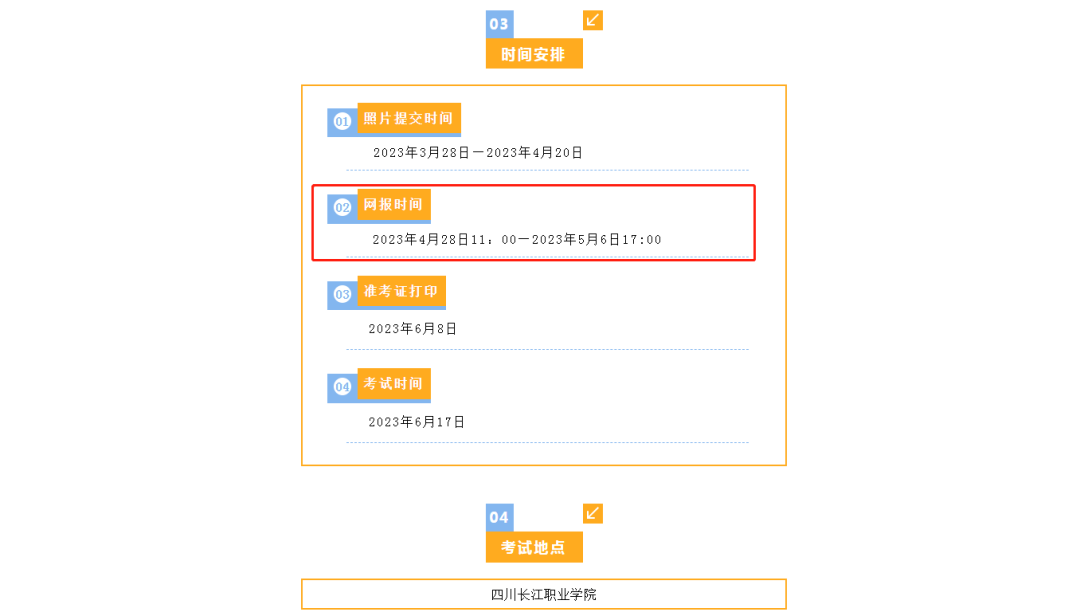Select the 考试地点 section heading
The width and height of the screenshot is (1080, 612).
click(x=534, y=547)
